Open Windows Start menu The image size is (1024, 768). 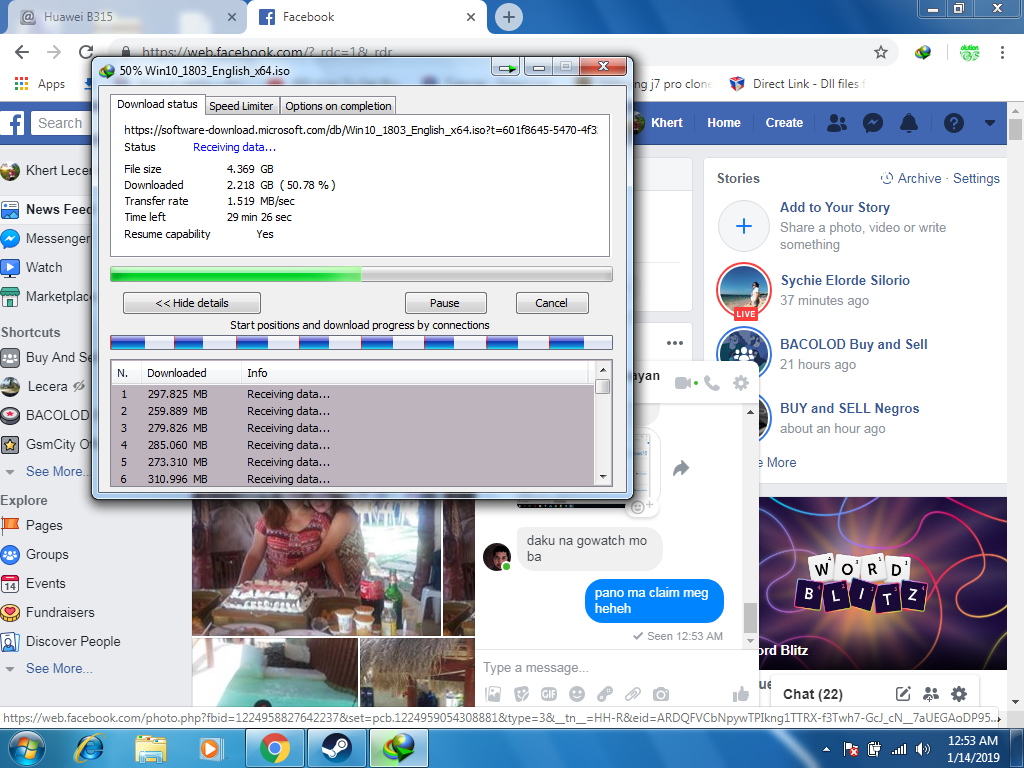coord(25,748)
